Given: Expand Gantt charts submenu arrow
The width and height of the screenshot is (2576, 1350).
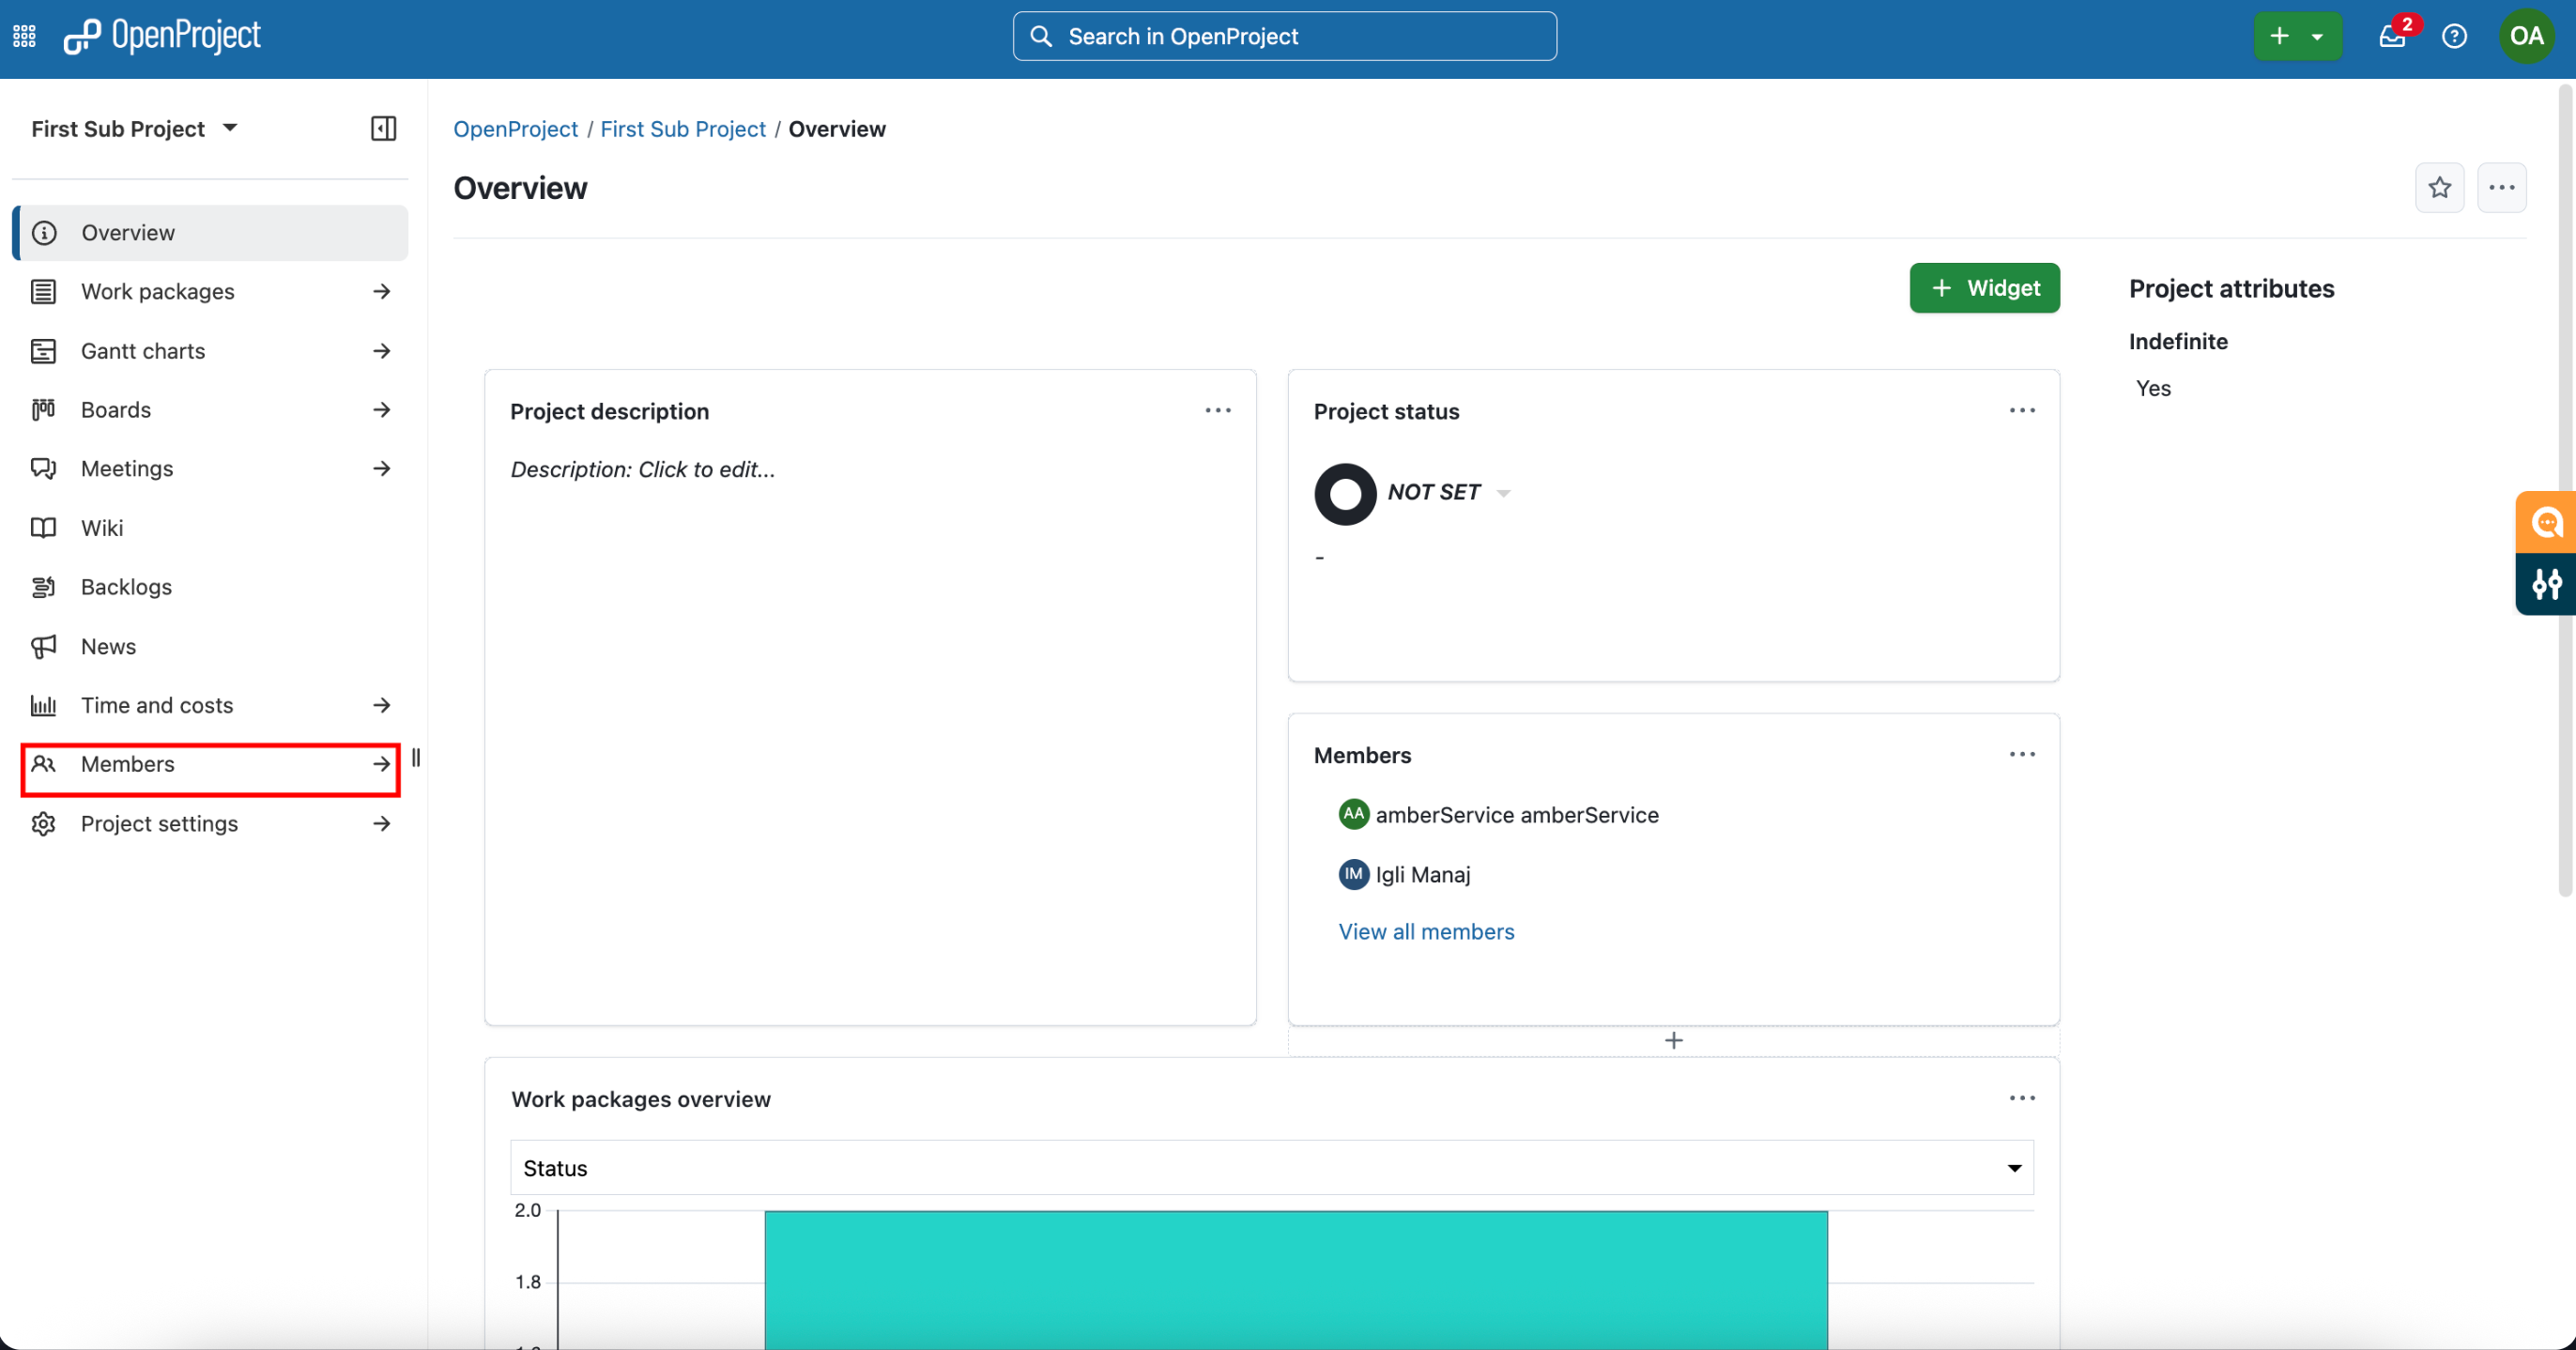Looking at the screenshot, I should click(x=381, y=351).
